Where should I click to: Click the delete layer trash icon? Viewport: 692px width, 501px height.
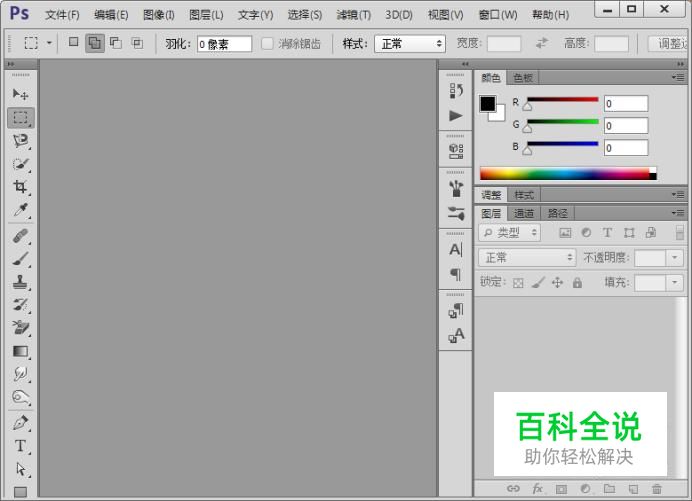pyautogui.click(x=657, y=489)
